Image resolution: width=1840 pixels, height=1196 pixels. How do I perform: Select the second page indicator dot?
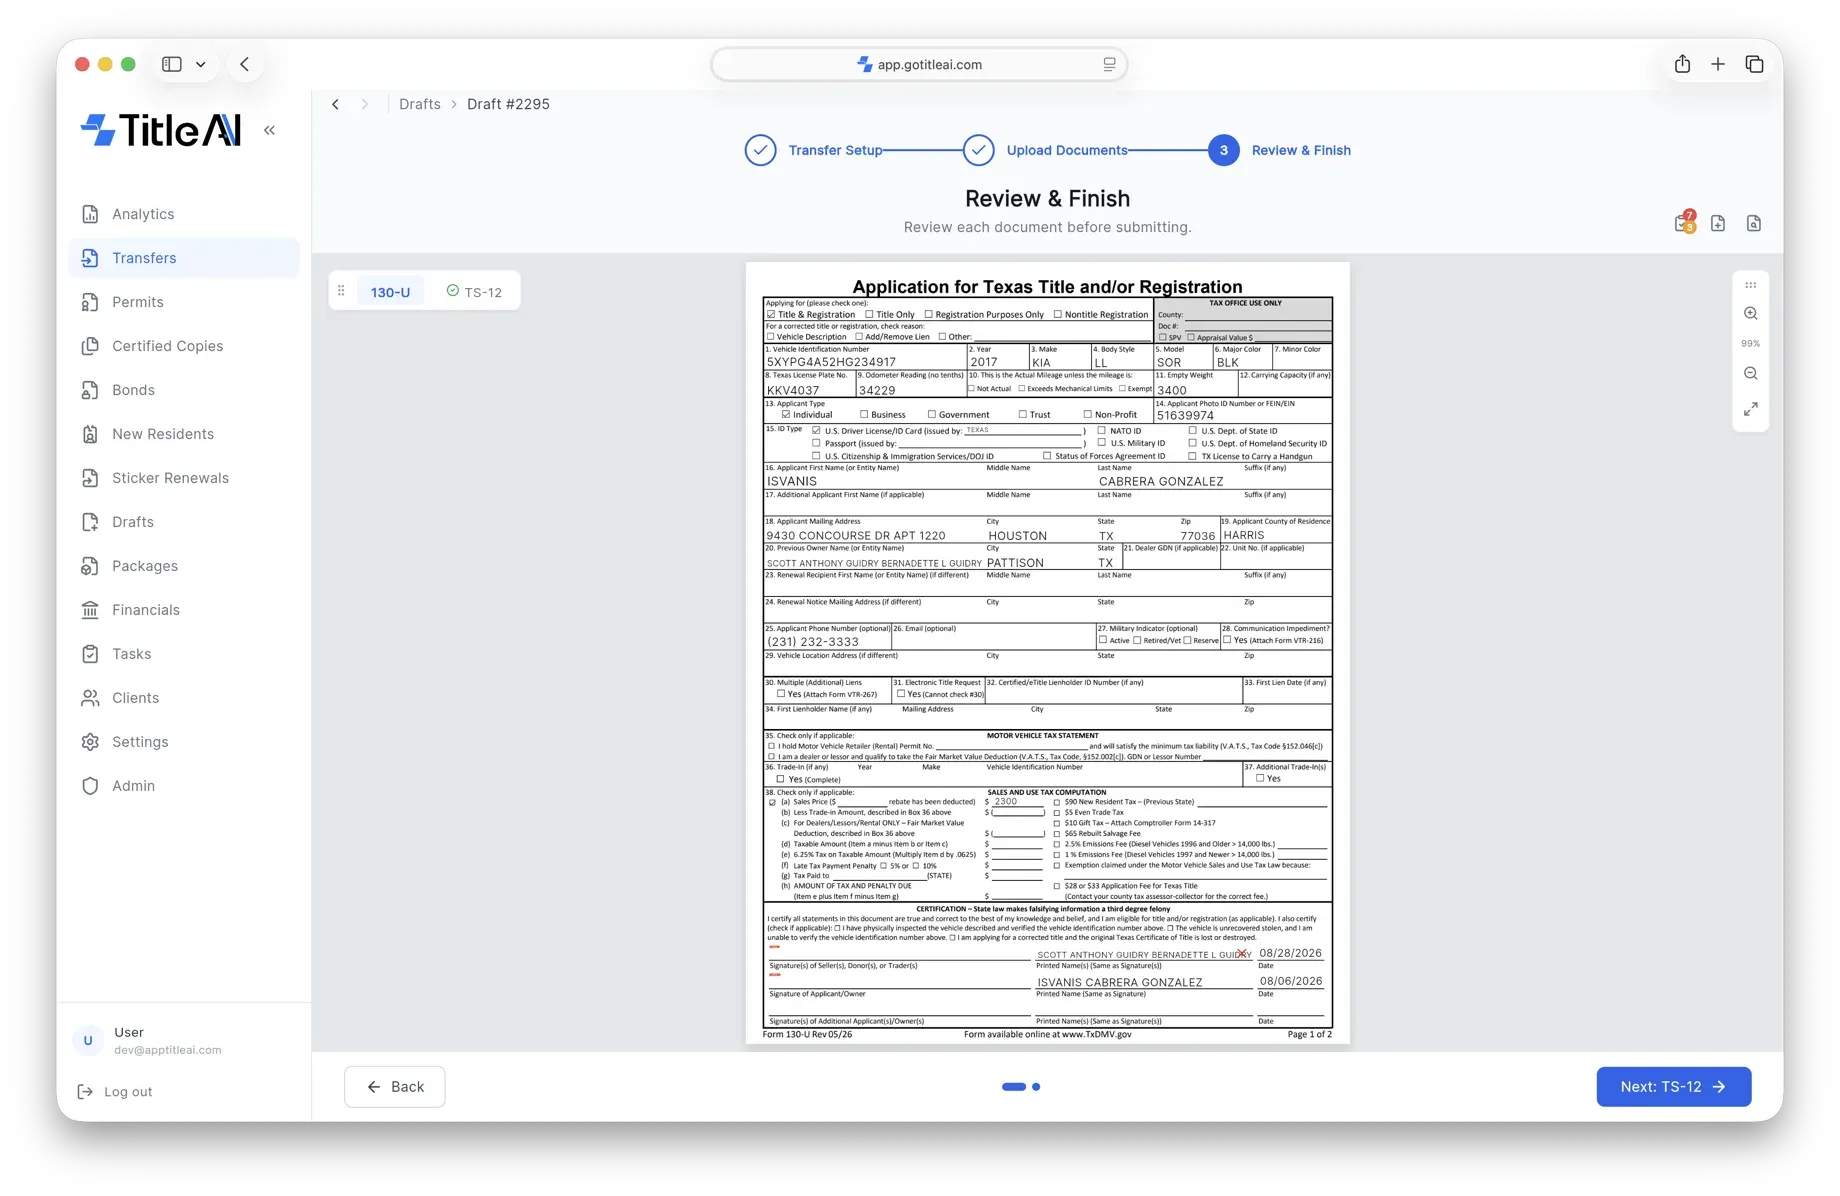click(x=1036, y=1087)
